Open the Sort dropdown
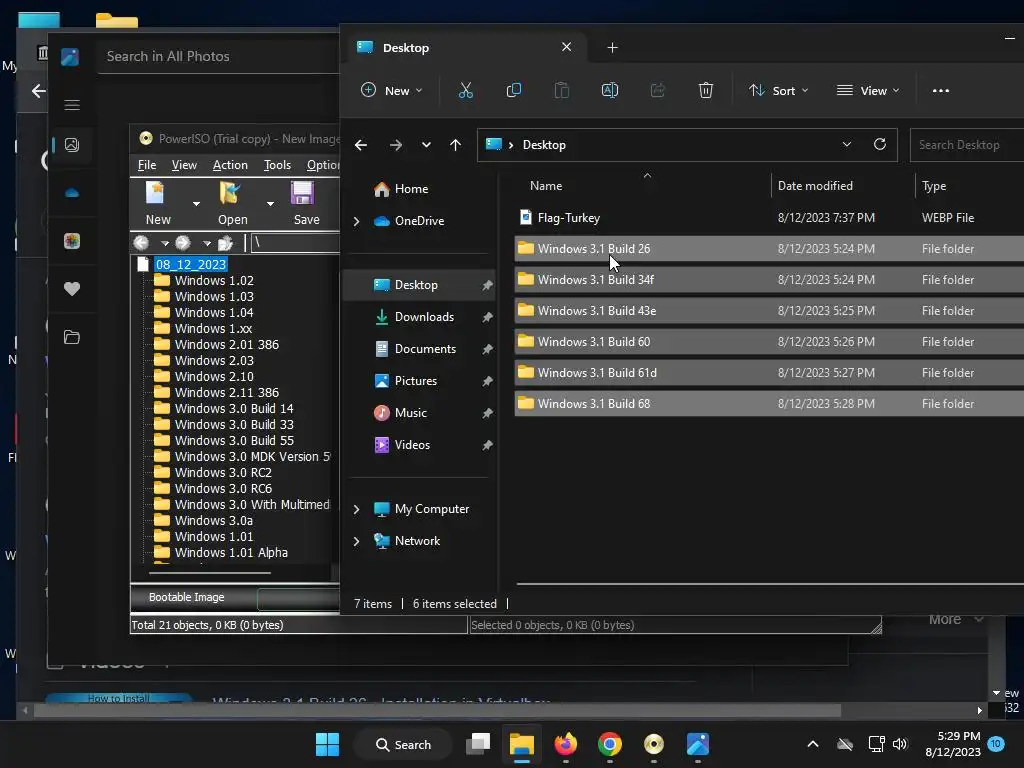Screen dimensions: 1024x768 pos(778,91)
